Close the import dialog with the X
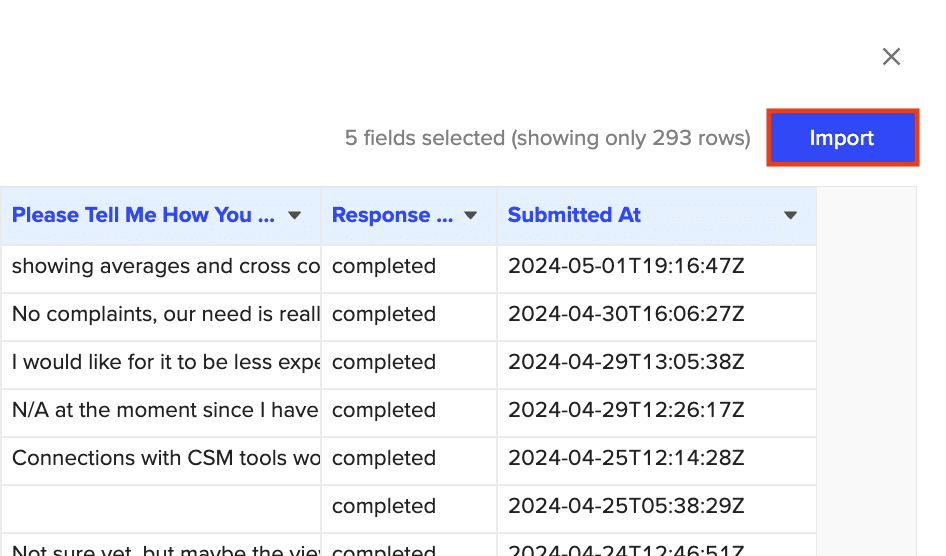Screen dimensions: 946x556 [891, 57]
